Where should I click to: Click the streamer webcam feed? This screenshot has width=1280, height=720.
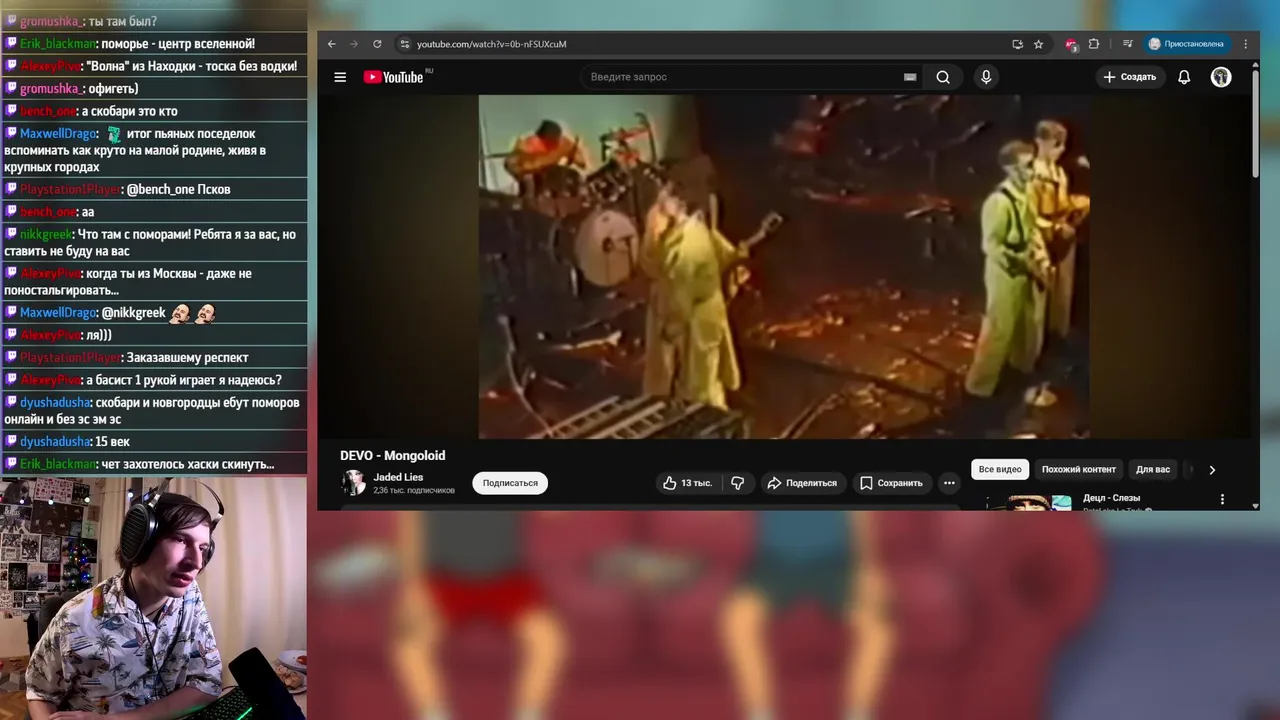pyautogui.click(x=153, y=598)
